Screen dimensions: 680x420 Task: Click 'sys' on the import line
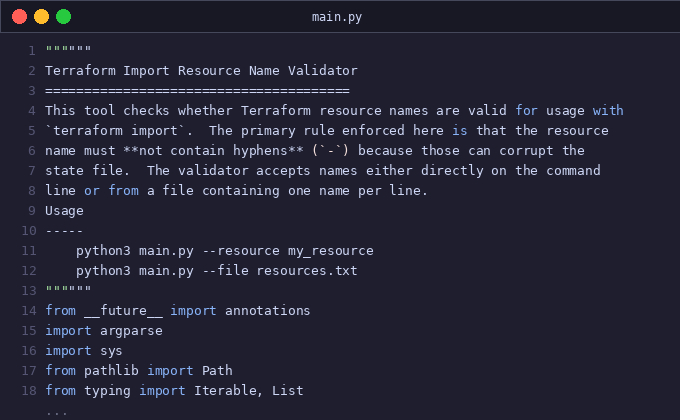pos(111,351)
